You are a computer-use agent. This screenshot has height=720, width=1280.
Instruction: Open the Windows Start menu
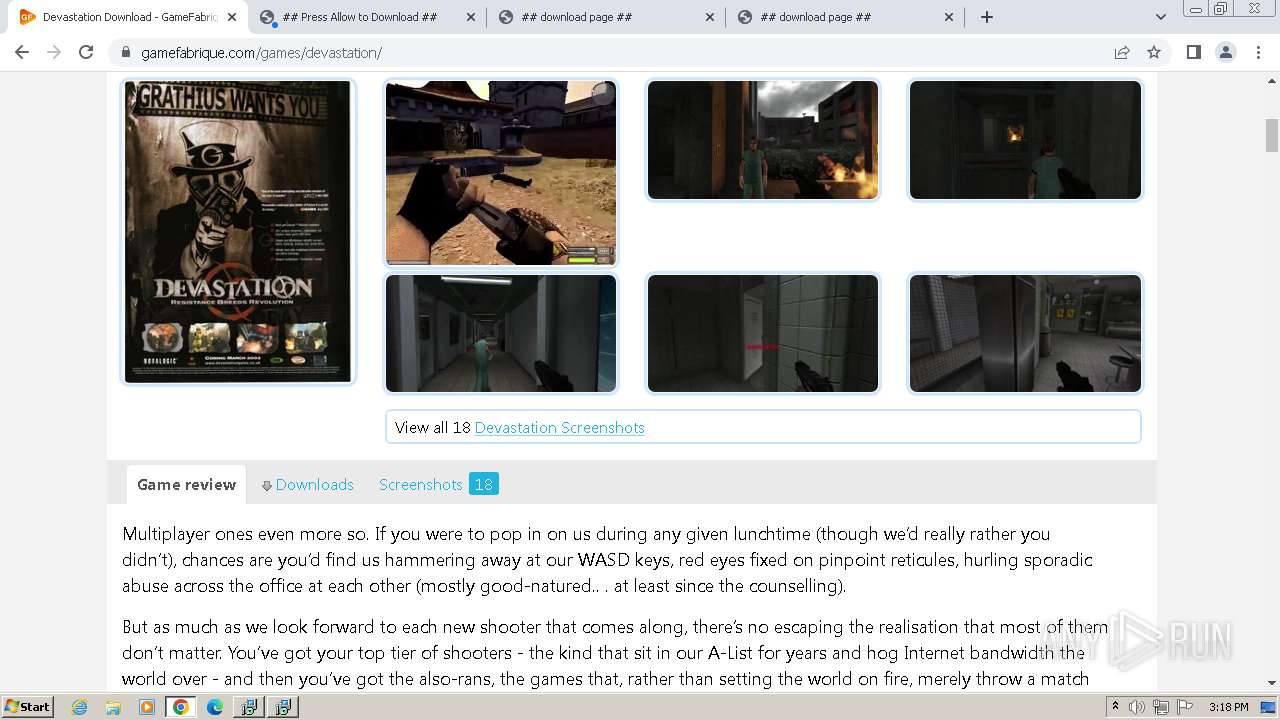point(28,706)
